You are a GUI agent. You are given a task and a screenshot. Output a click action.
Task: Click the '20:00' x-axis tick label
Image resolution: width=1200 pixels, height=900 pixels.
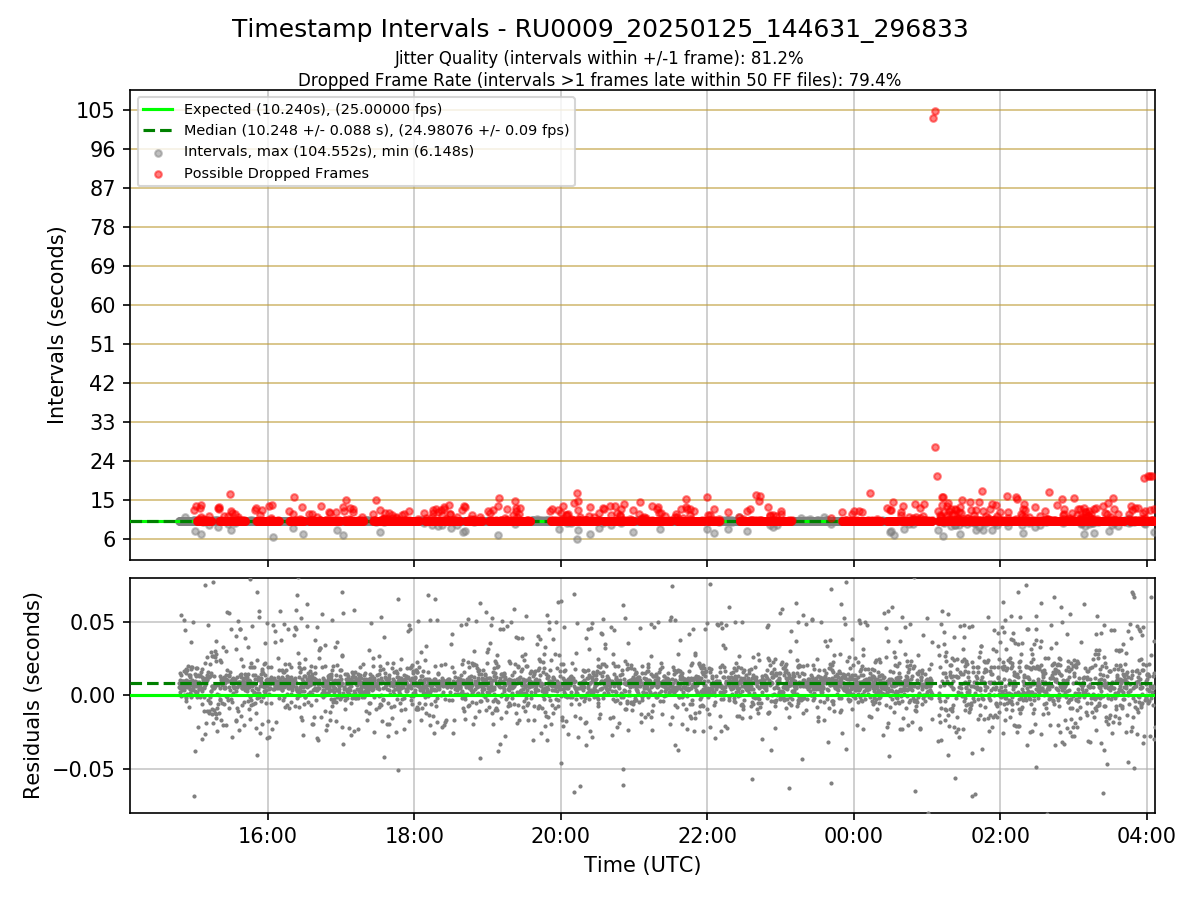(x=561, y=836)
